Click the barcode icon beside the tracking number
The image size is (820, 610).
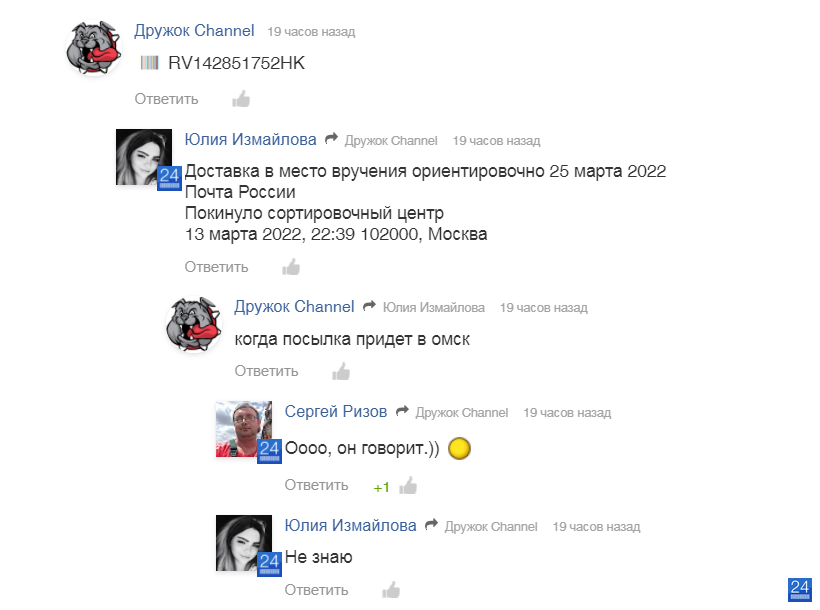pyautogui.click(x=150, y=63)
